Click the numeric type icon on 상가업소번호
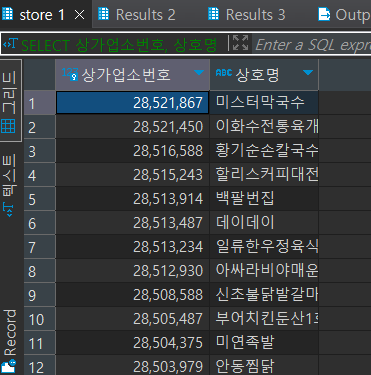The height and width of the screenshot is (375, 371). click(x=70, y=74)
